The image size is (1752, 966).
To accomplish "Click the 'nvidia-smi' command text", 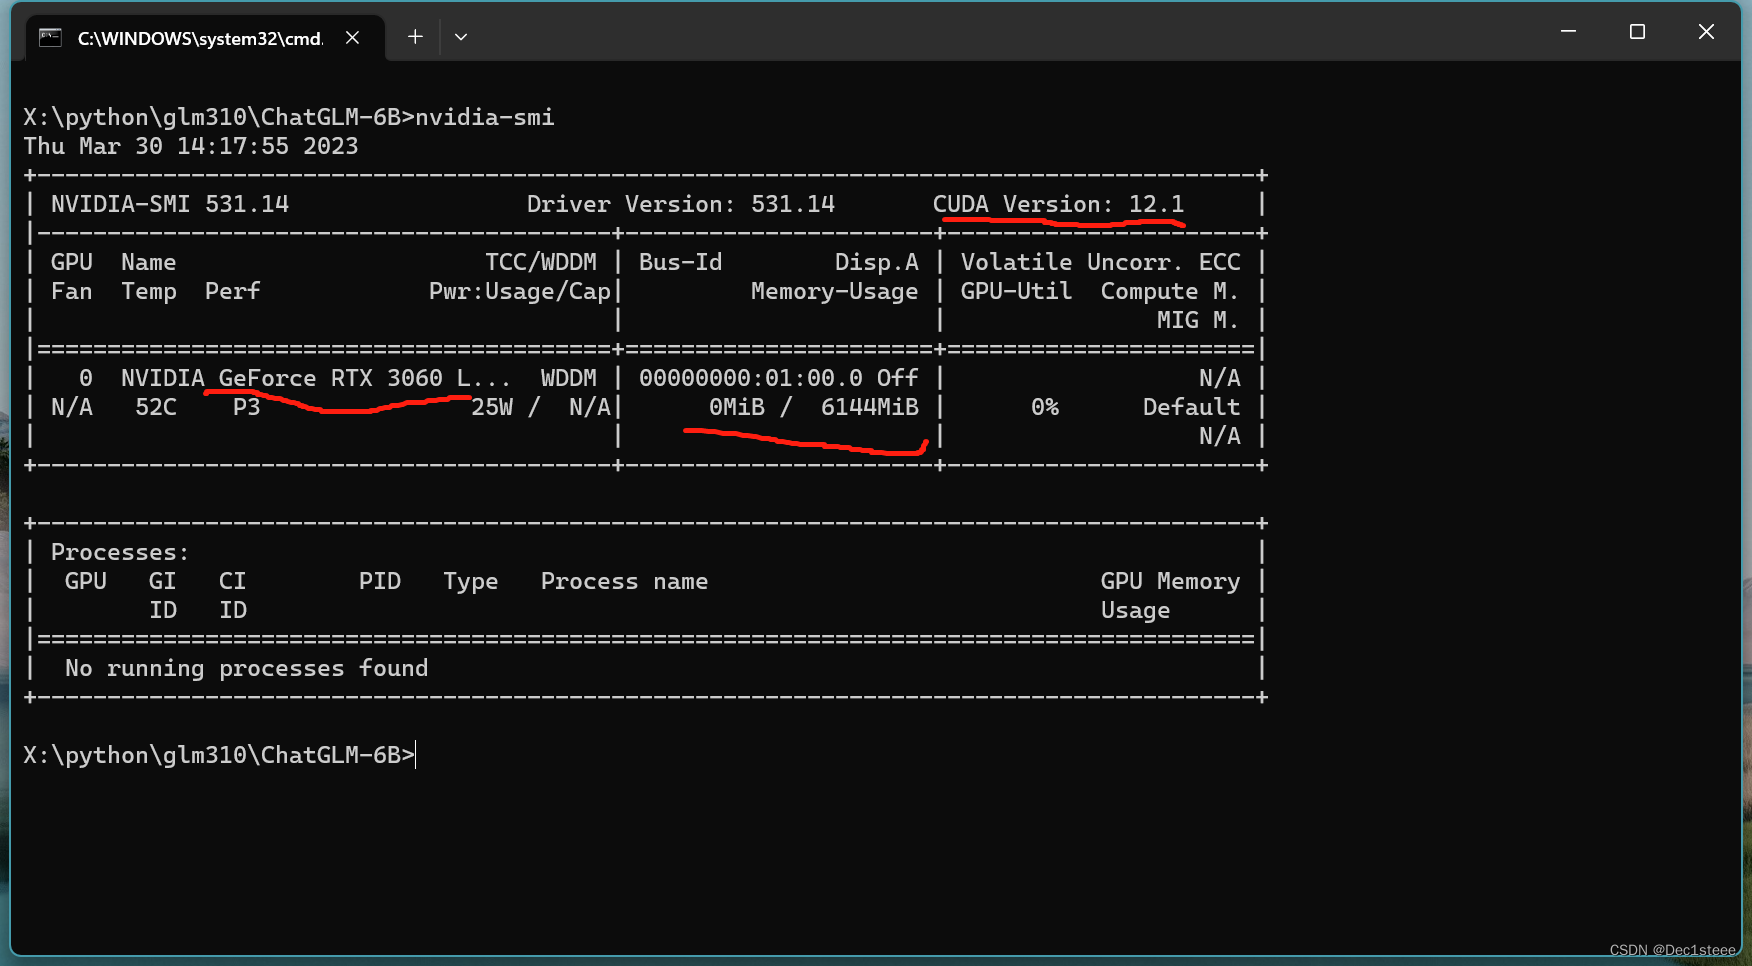I will [x=485, y=117].
